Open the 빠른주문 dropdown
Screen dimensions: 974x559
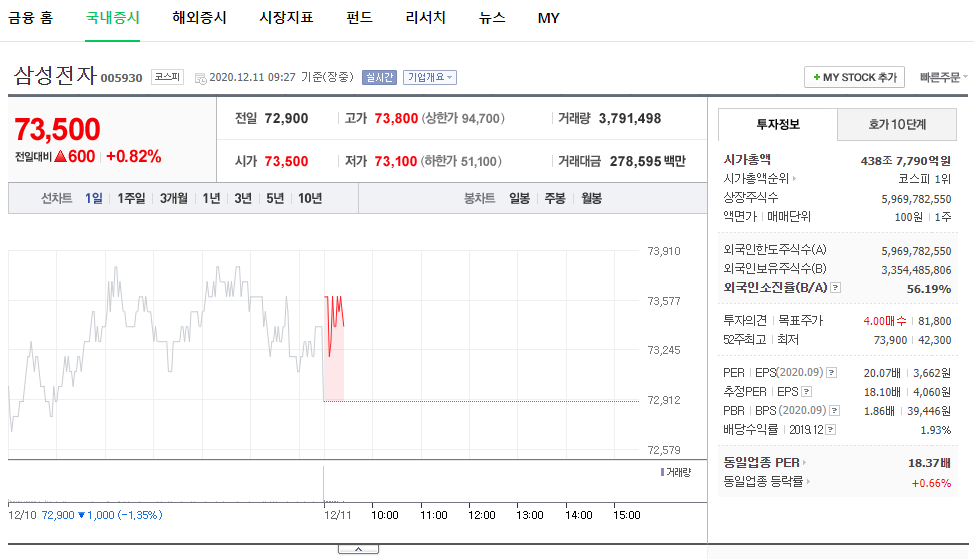pos(943,77)
